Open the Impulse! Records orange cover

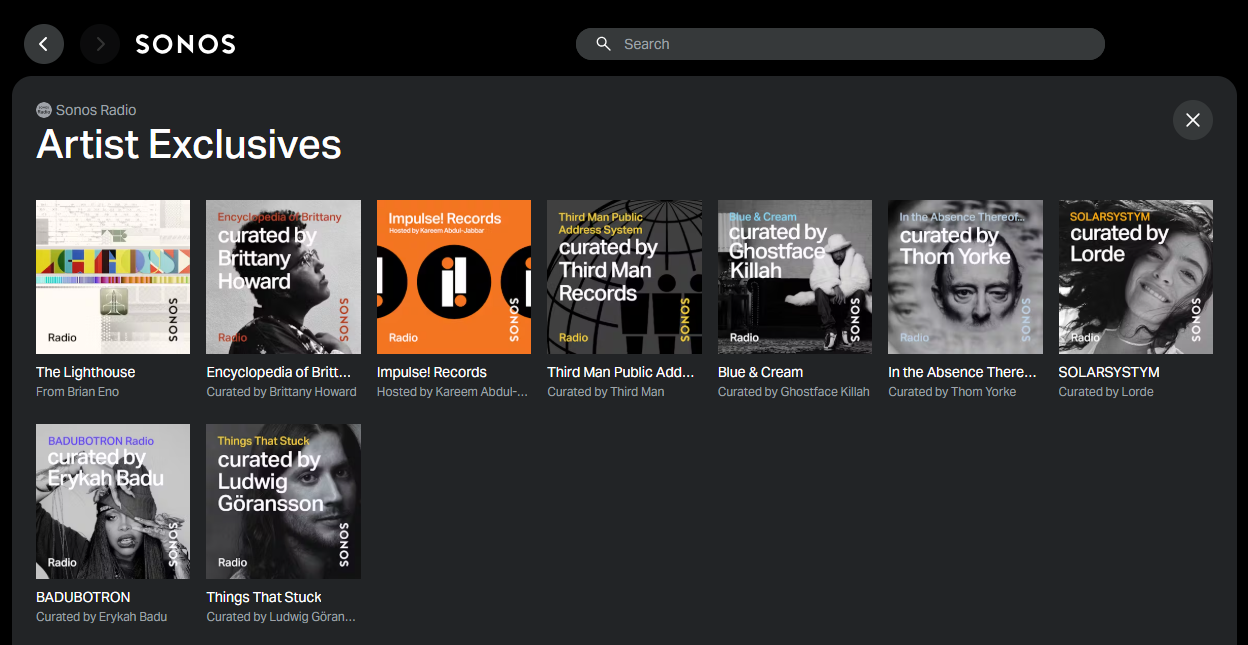click(x=454, y=277)
